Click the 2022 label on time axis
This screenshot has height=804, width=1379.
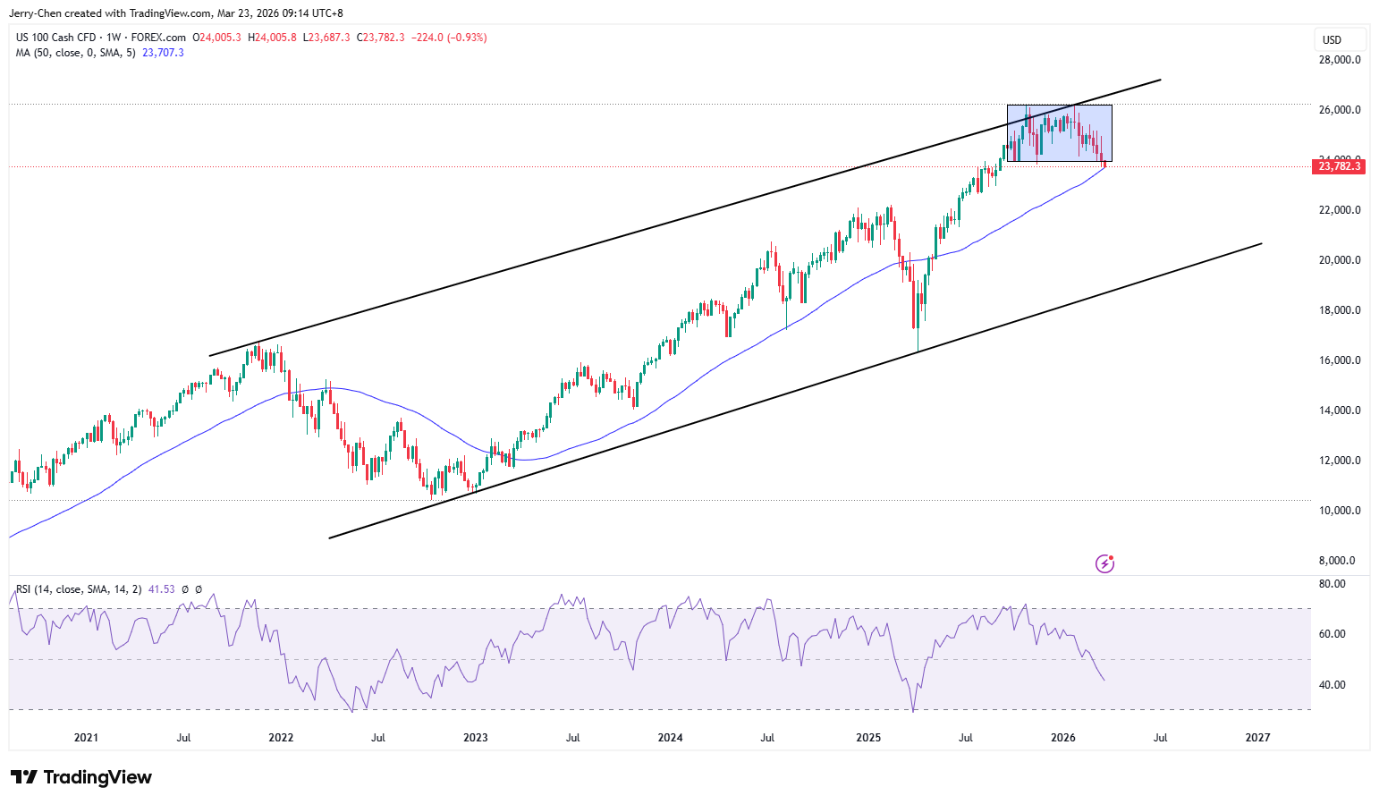(281, 738)
